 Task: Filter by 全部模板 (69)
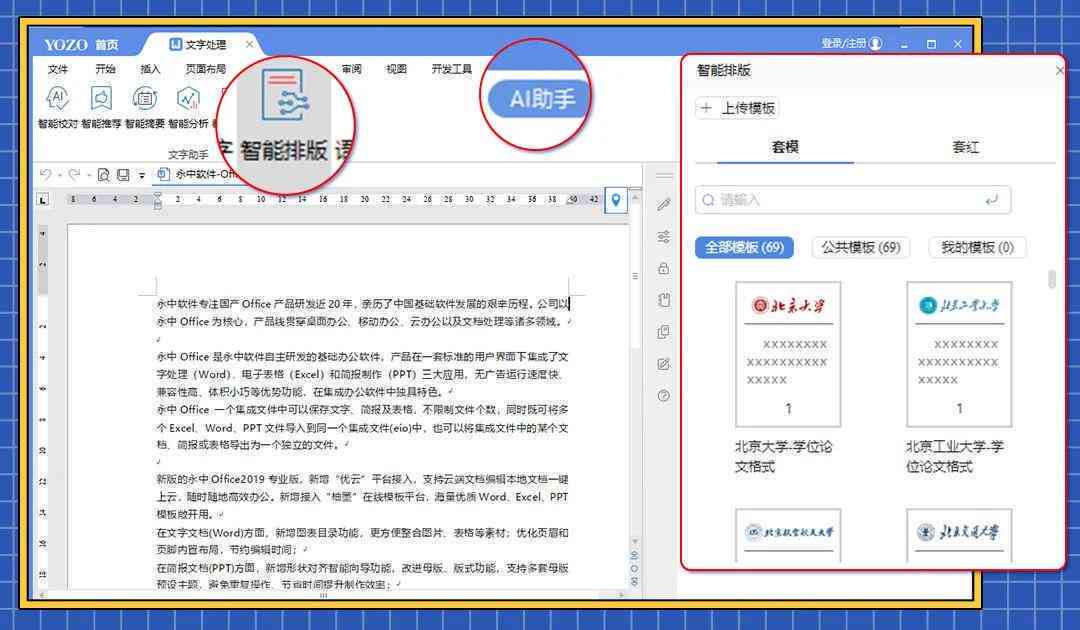point(744,247)
